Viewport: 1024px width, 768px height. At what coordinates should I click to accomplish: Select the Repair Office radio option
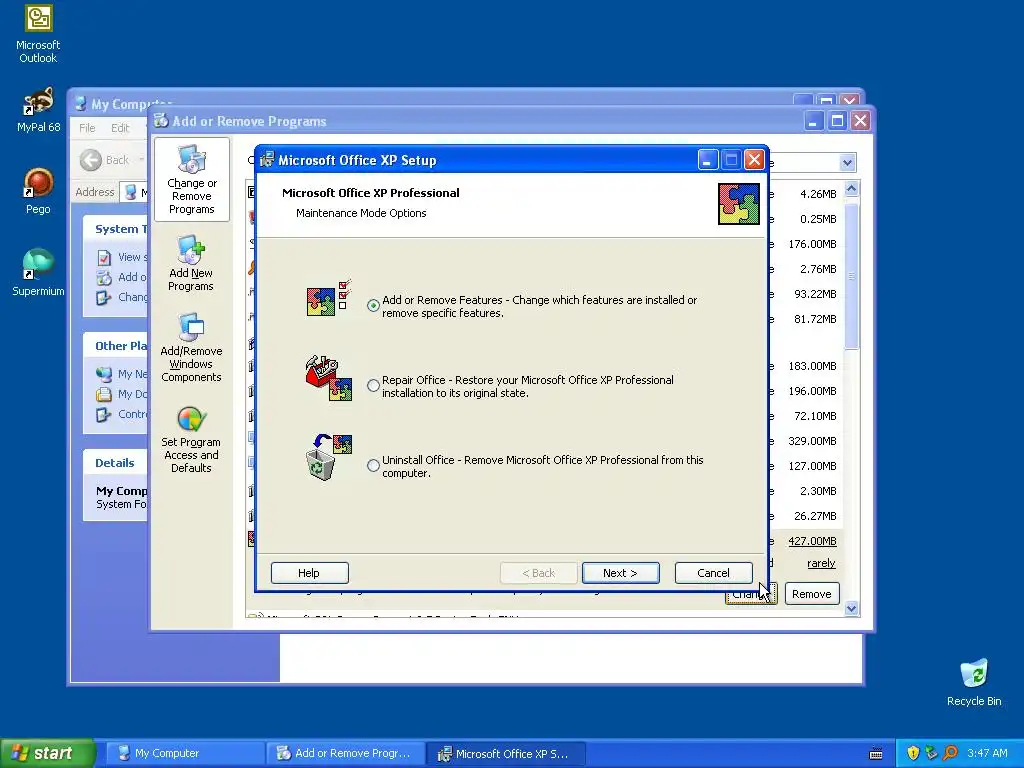(373, 385)
